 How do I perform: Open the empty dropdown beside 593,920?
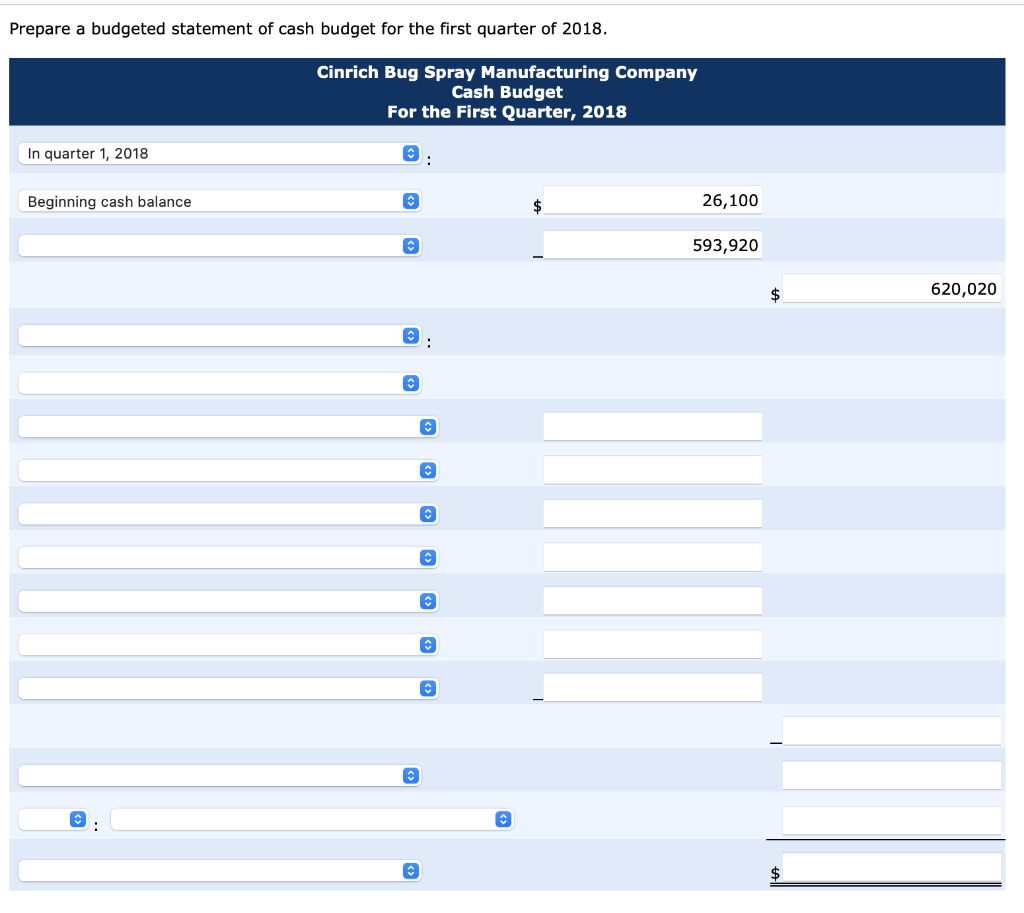[219, 246]
